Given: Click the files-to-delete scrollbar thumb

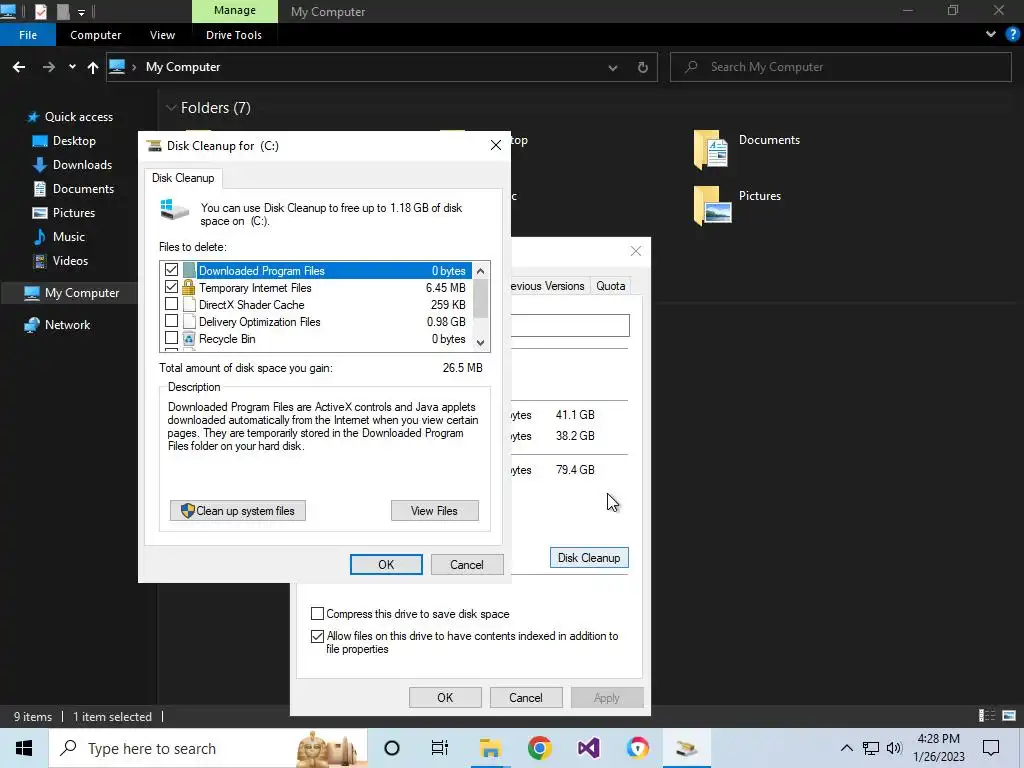Looking at the screenshot, I should pos(481,298).
